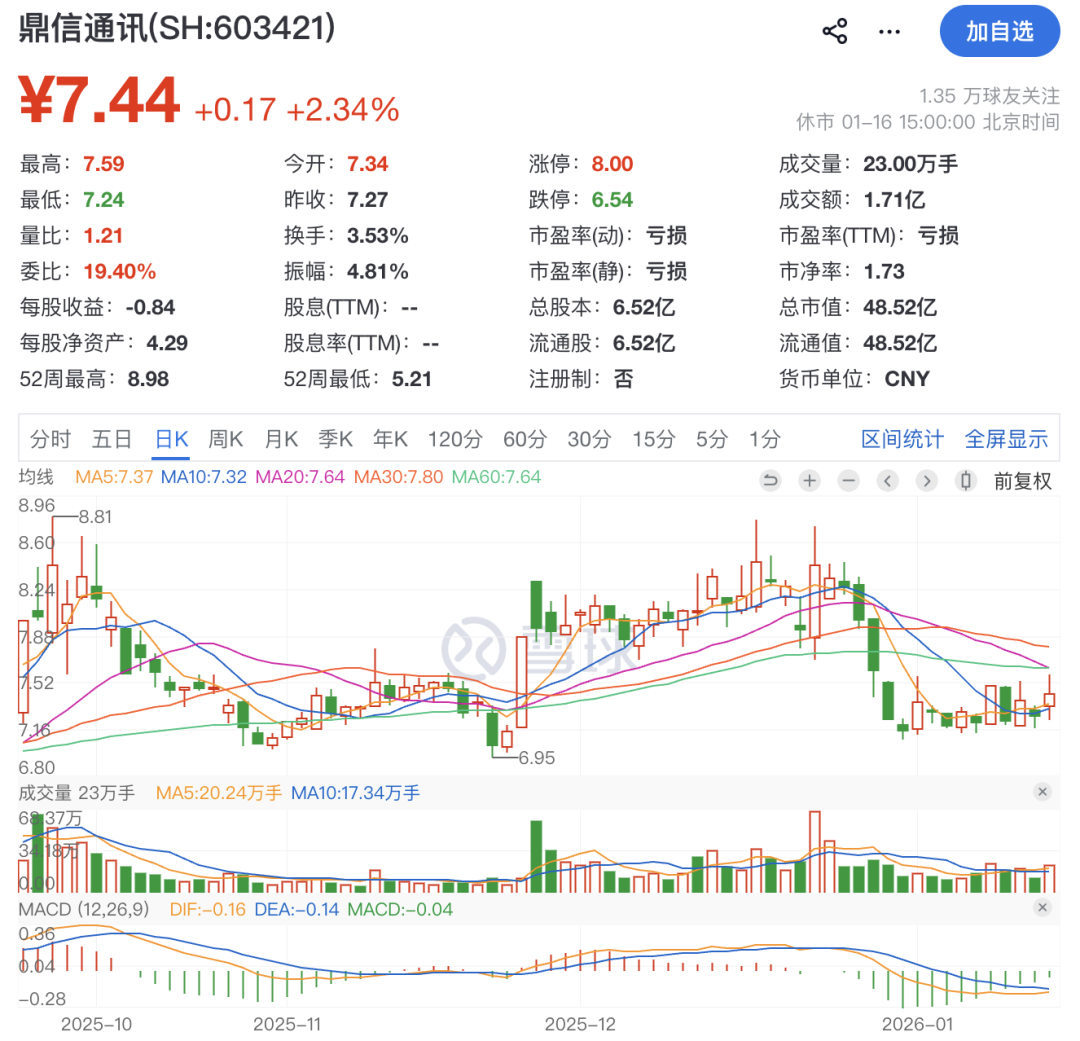Select the 月K monthly chart tab

click(x=281, y=439)
